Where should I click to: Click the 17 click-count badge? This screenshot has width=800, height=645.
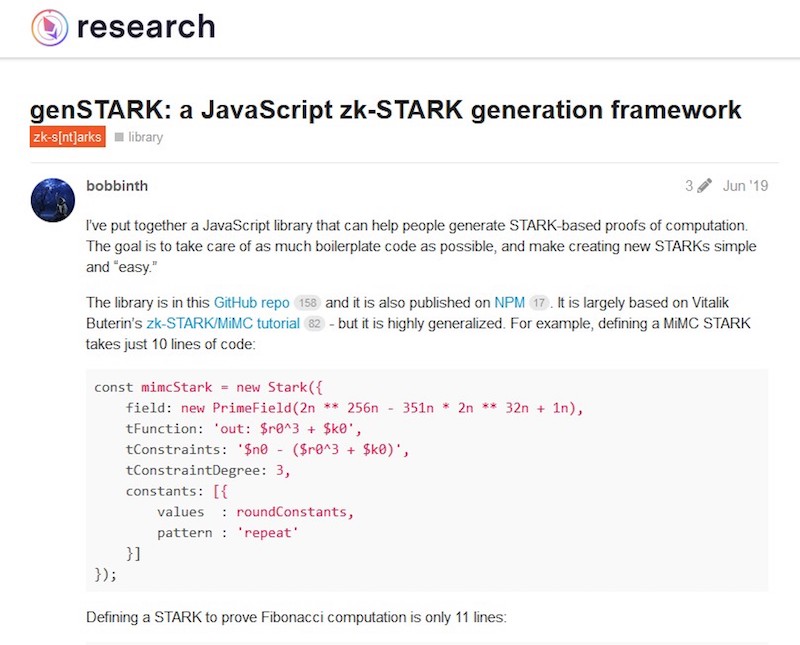tap(538, 302)
